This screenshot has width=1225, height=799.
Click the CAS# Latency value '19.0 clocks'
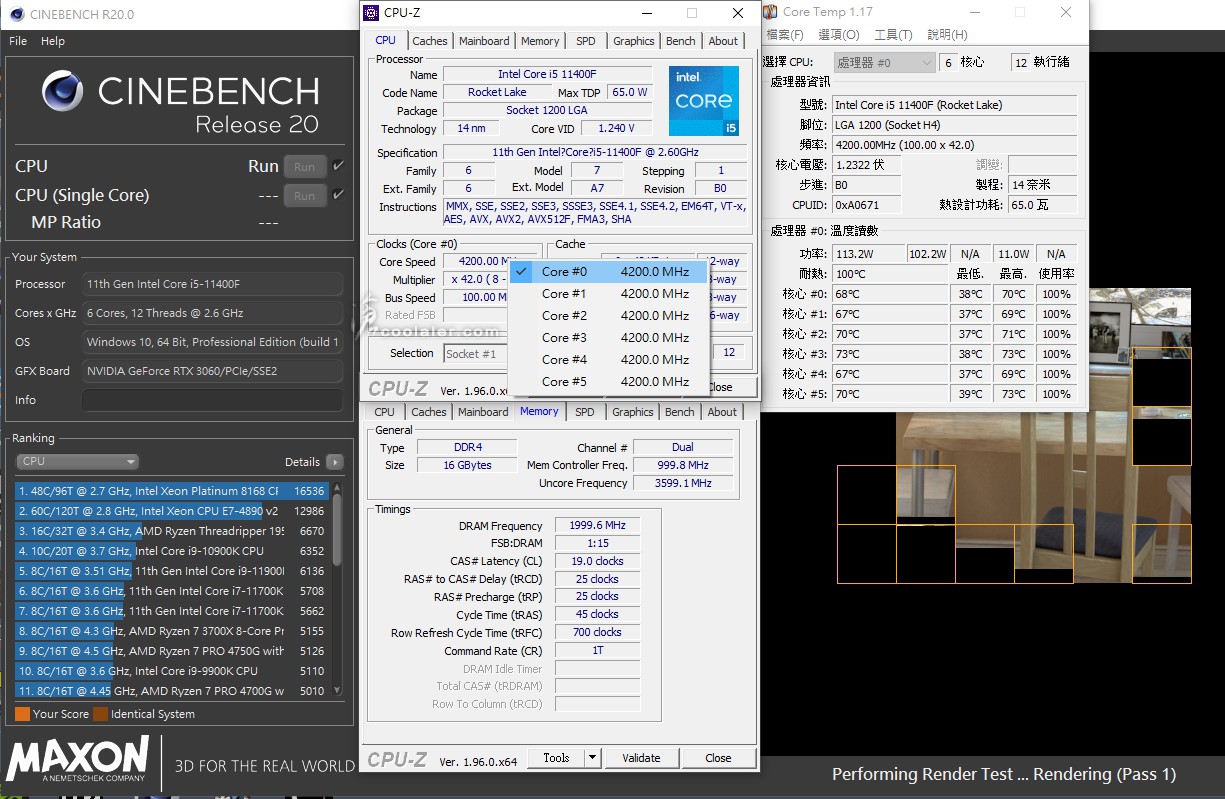point(597,561)
